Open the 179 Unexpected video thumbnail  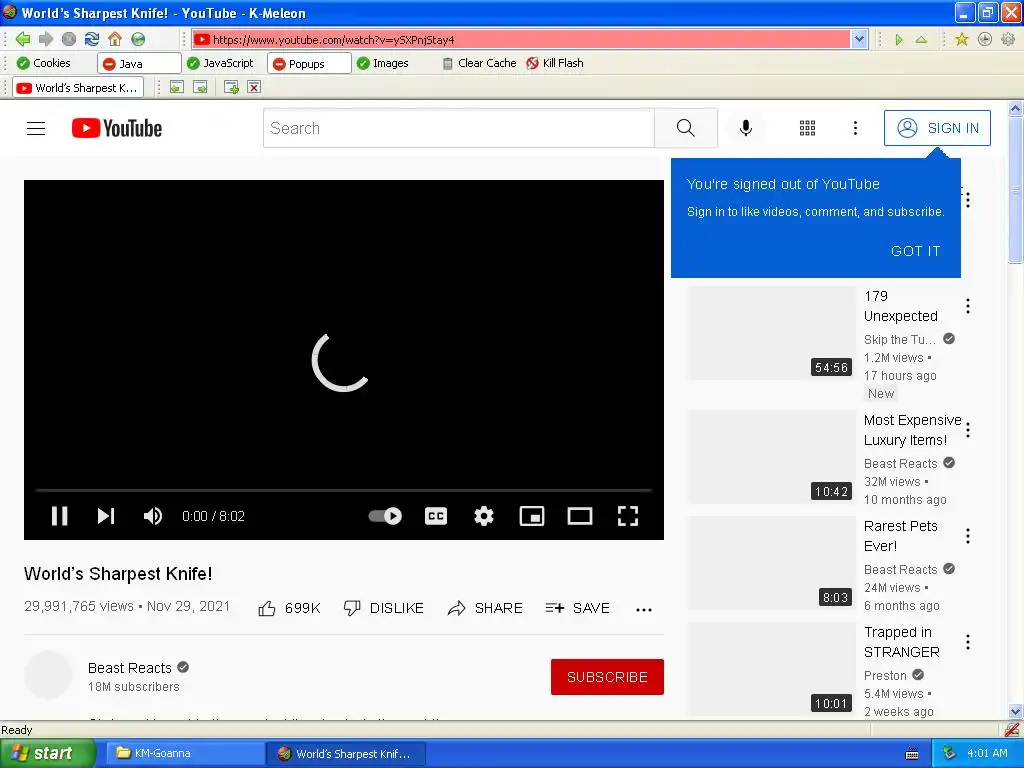[771, 332]
